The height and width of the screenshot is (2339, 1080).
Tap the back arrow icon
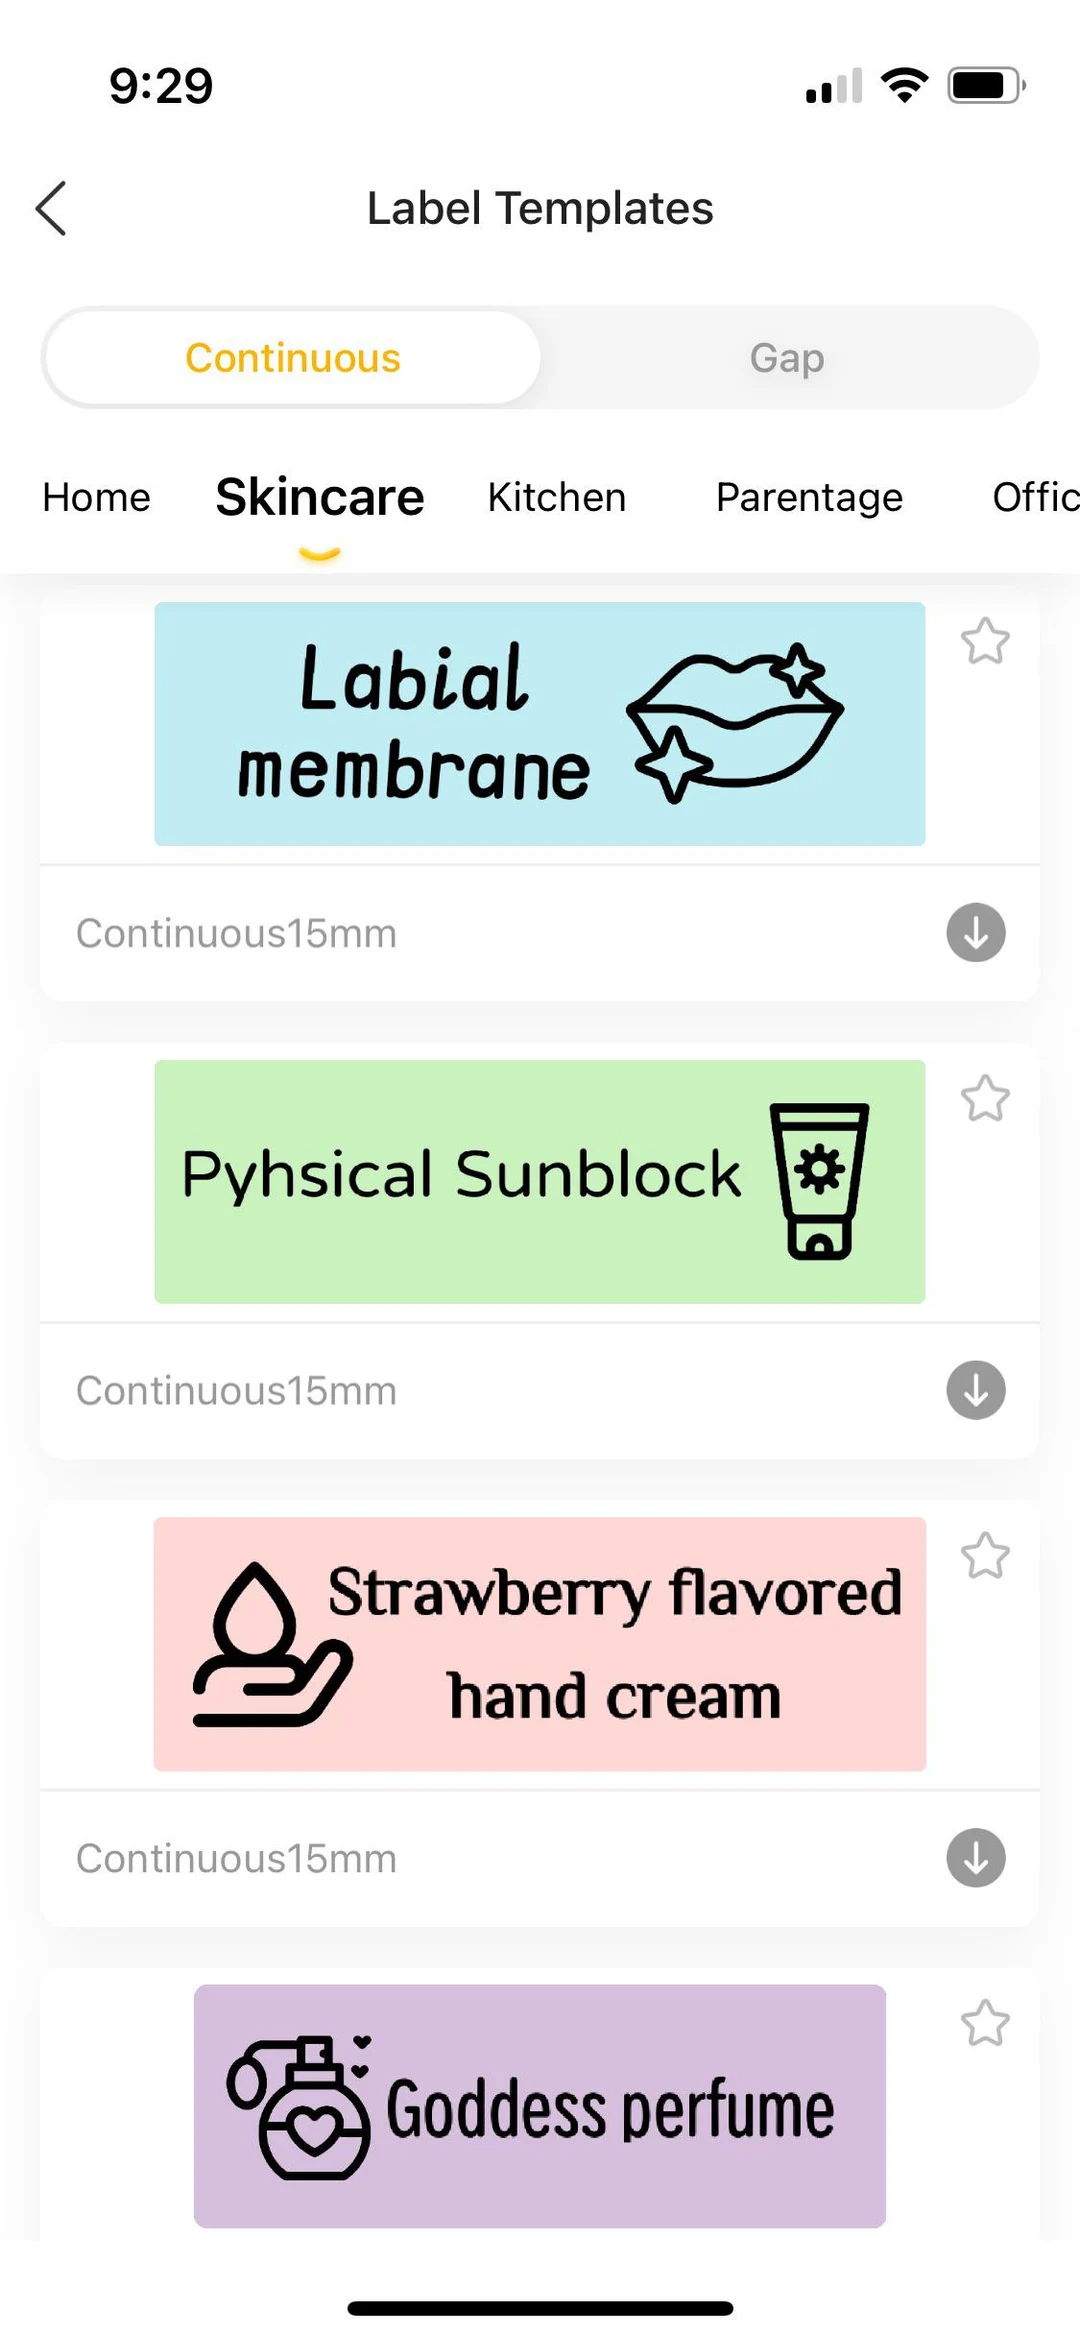pyautogui.click(x=51, y=208)
